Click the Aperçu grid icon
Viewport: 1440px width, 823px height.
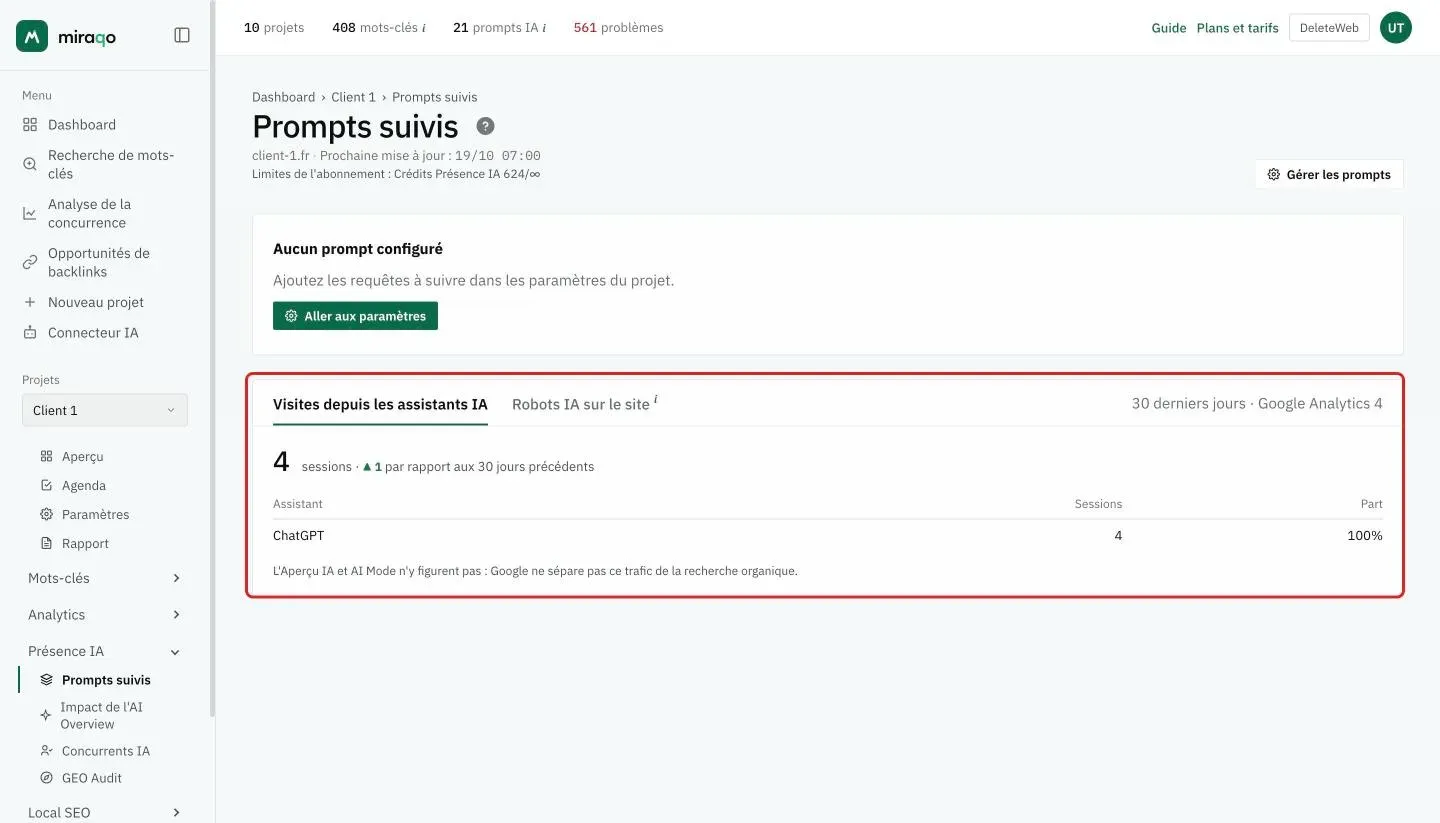click(46, 456)
